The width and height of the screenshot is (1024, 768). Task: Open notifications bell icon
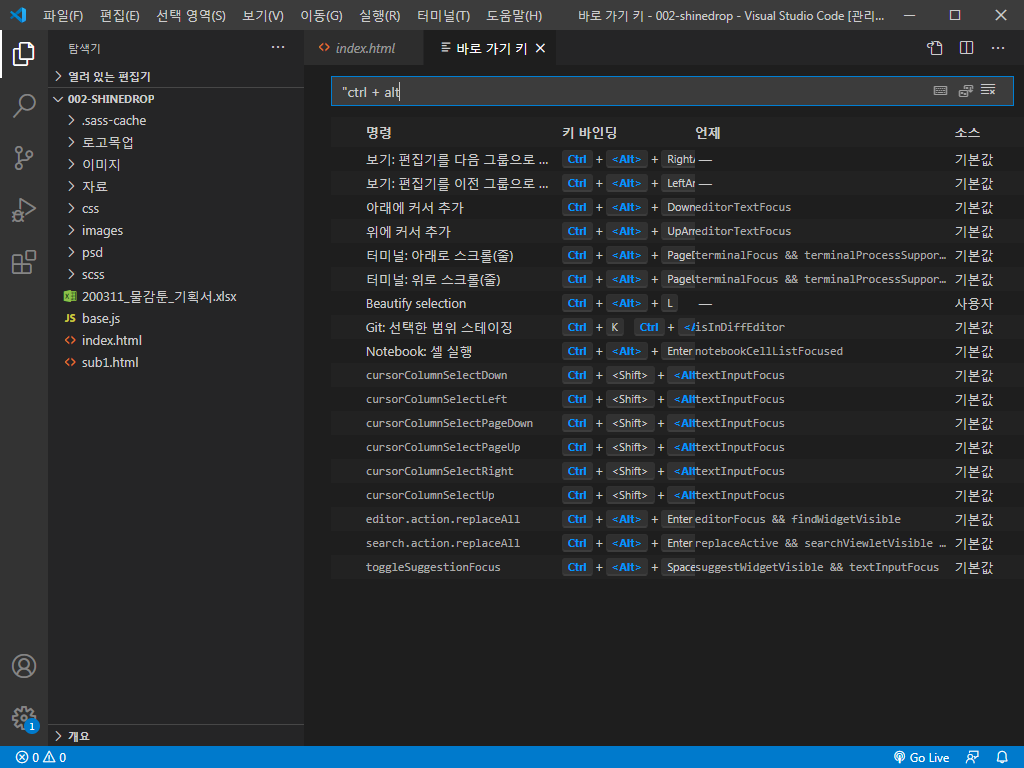[x=1002, y=758]
